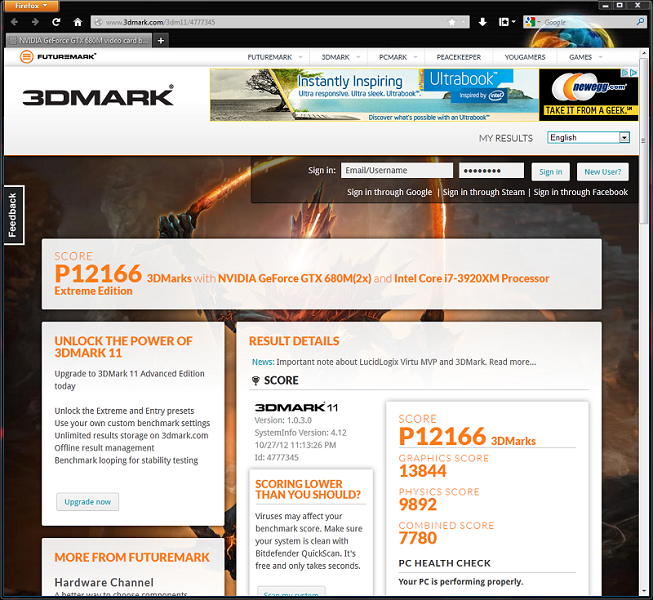Click the Combined Score value 7780

418,538
